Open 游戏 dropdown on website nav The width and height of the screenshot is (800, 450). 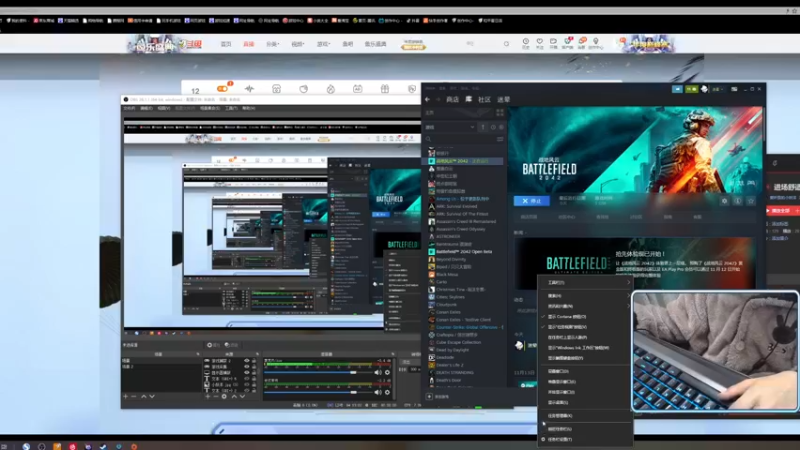323,44
